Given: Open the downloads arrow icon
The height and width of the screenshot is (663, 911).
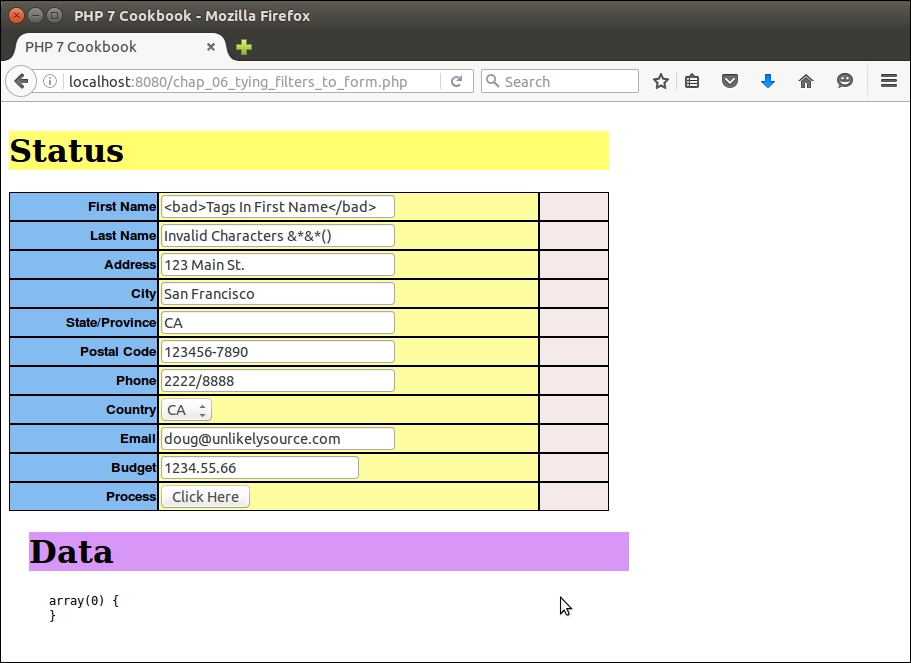Looking at the screenshot, I should [768, 82].
